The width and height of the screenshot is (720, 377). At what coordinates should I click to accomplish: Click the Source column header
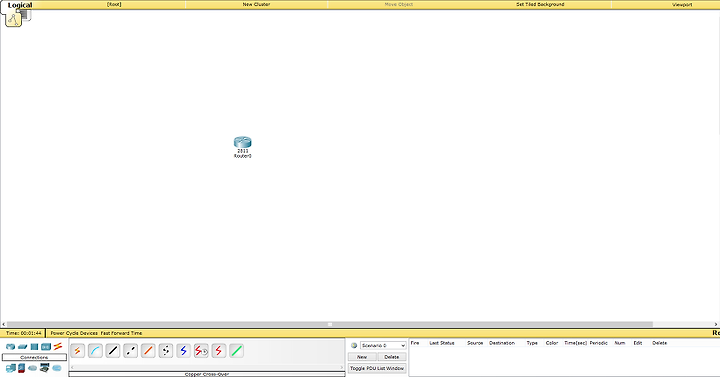(475, 343)
